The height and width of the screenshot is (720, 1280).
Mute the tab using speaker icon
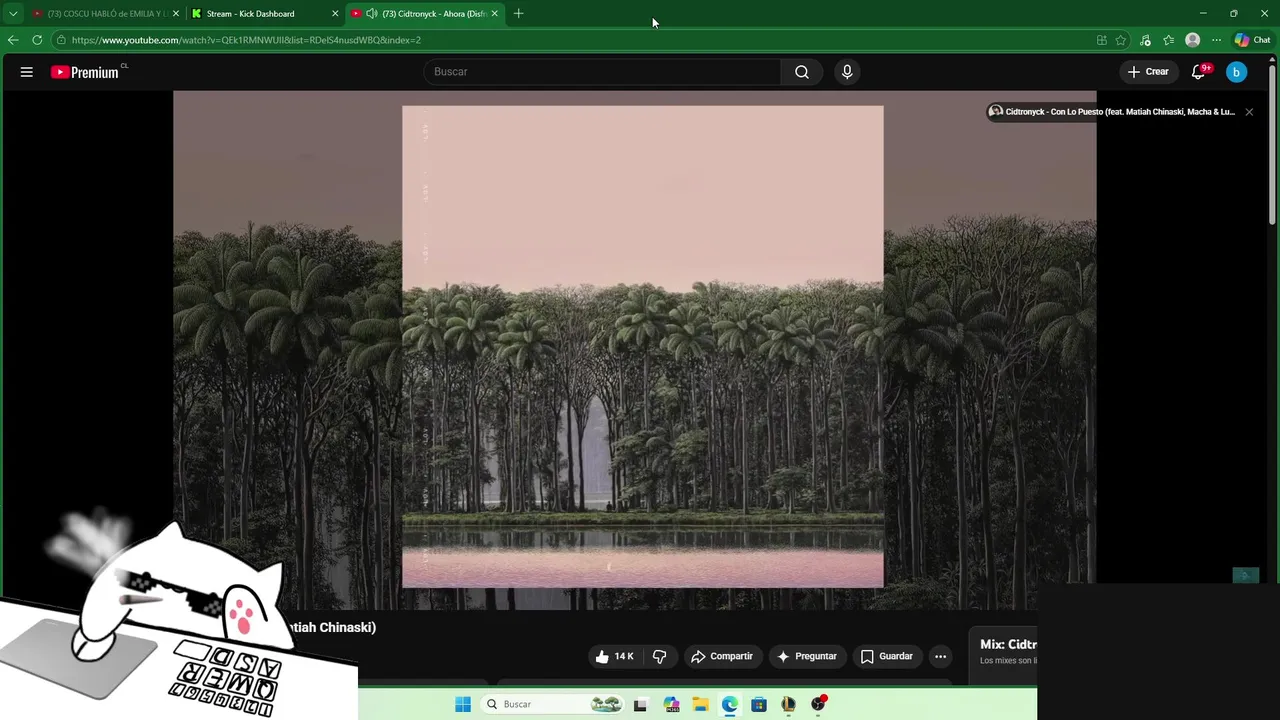click(x=371, y=14)
